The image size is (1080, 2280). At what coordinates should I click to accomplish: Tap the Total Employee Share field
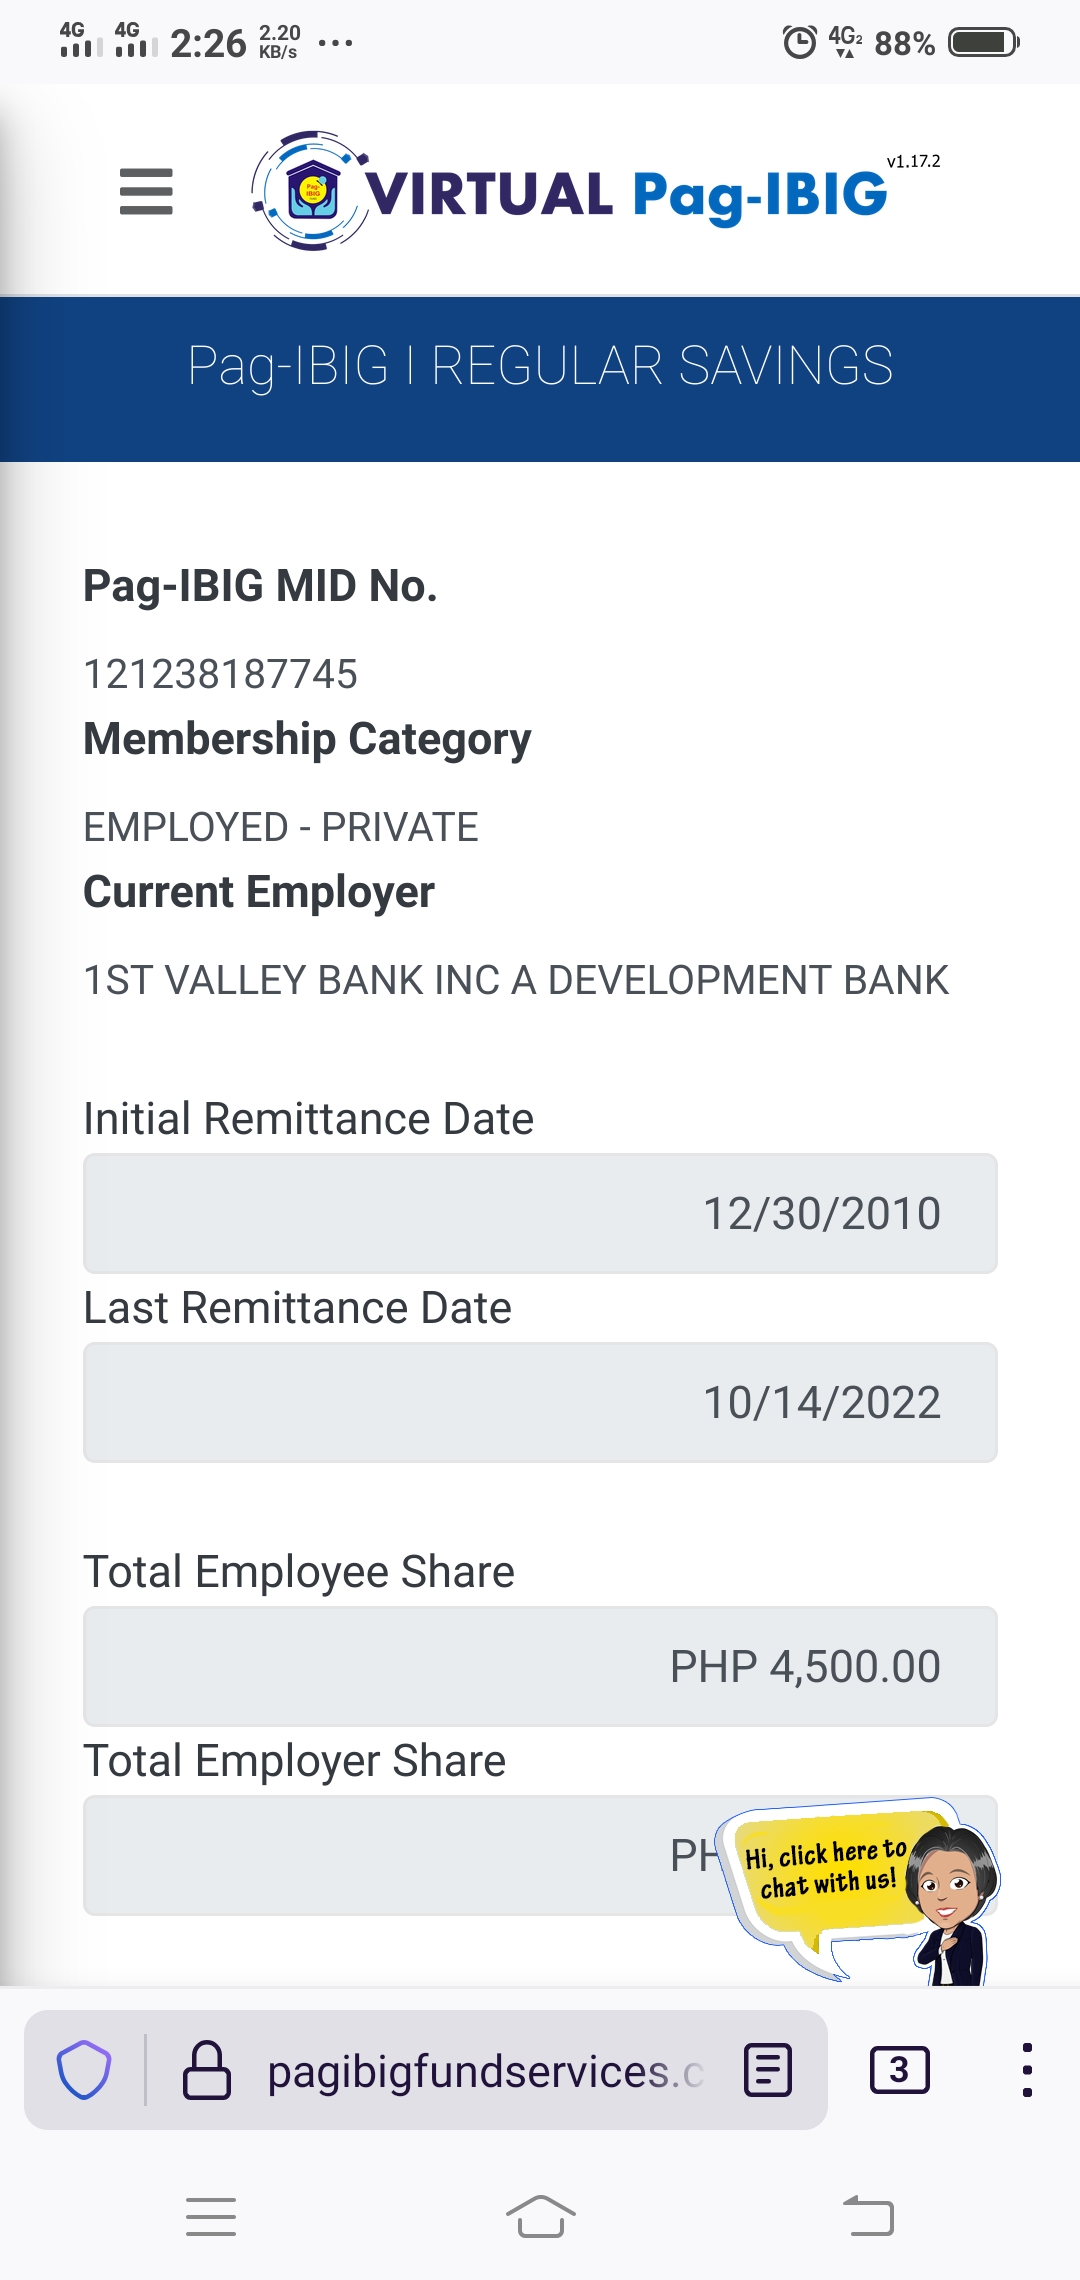540,1666
